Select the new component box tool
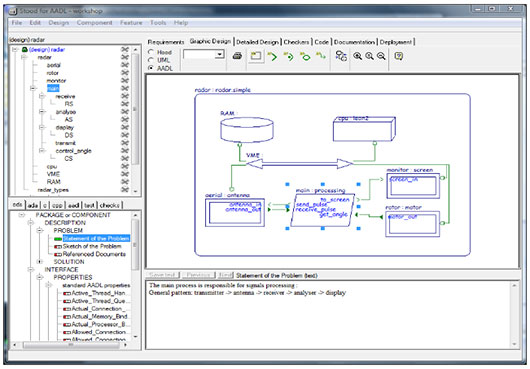 256,56
